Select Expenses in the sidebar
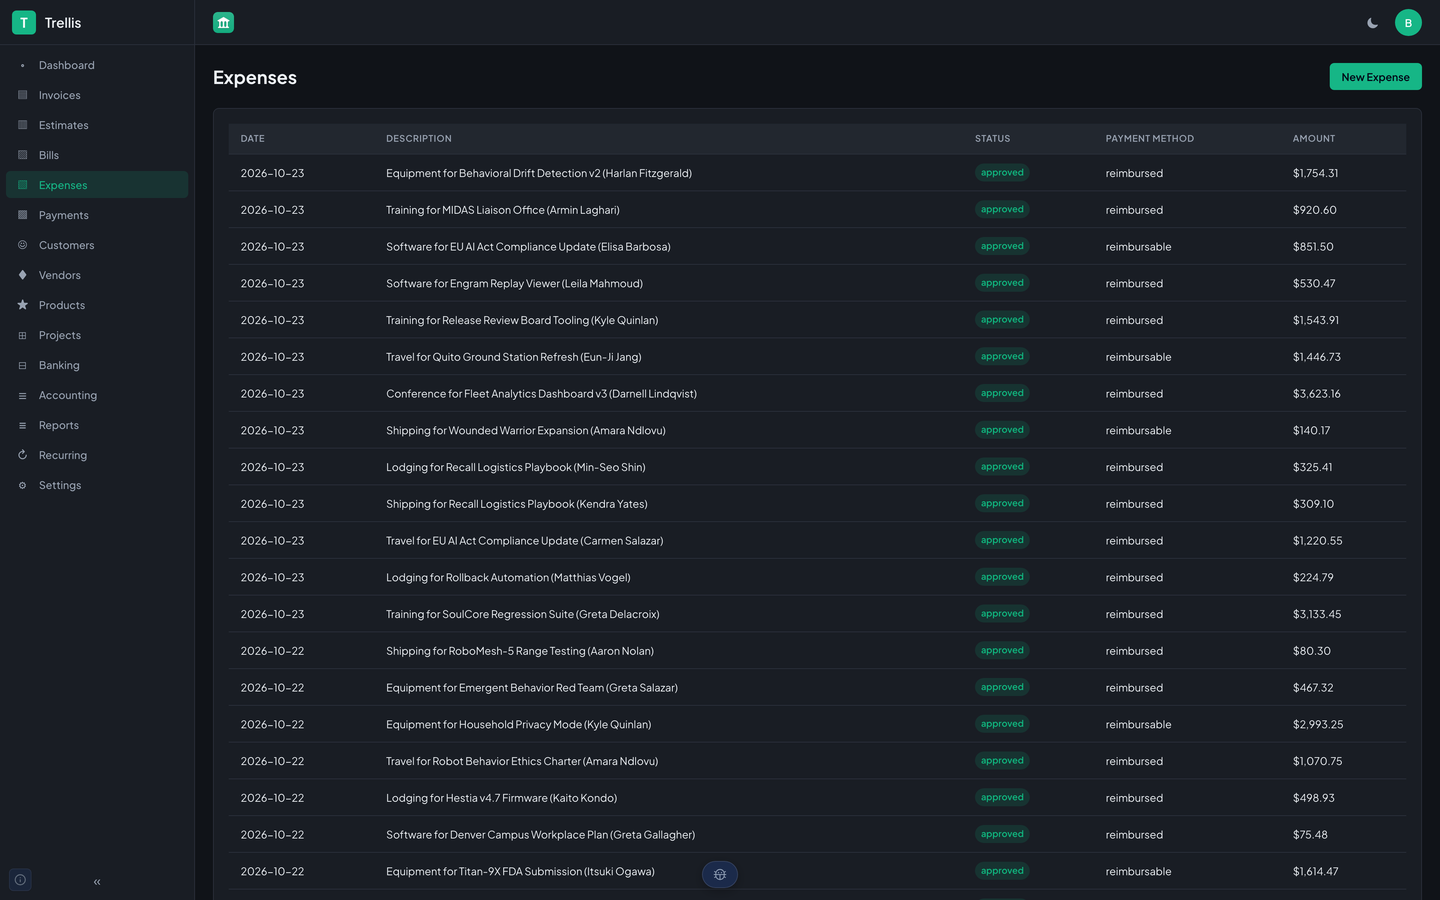Image resolution: width=1440 pixels, height=900 pixels. click(97, 185)
